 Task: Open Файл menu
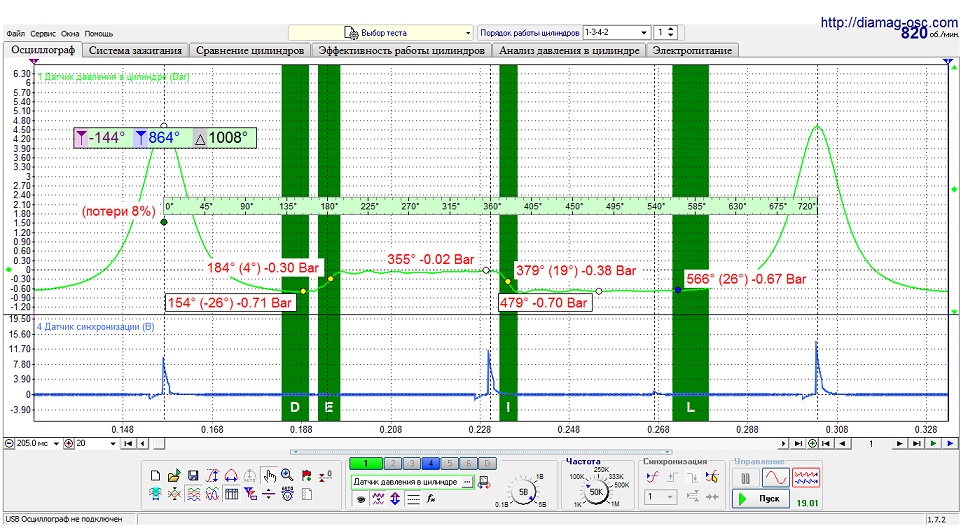point(15,34)
